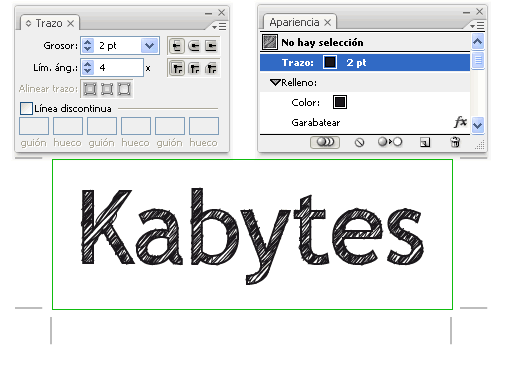
Task: Click the 2 pt value in Trazo row
Action: click(356, 63)
